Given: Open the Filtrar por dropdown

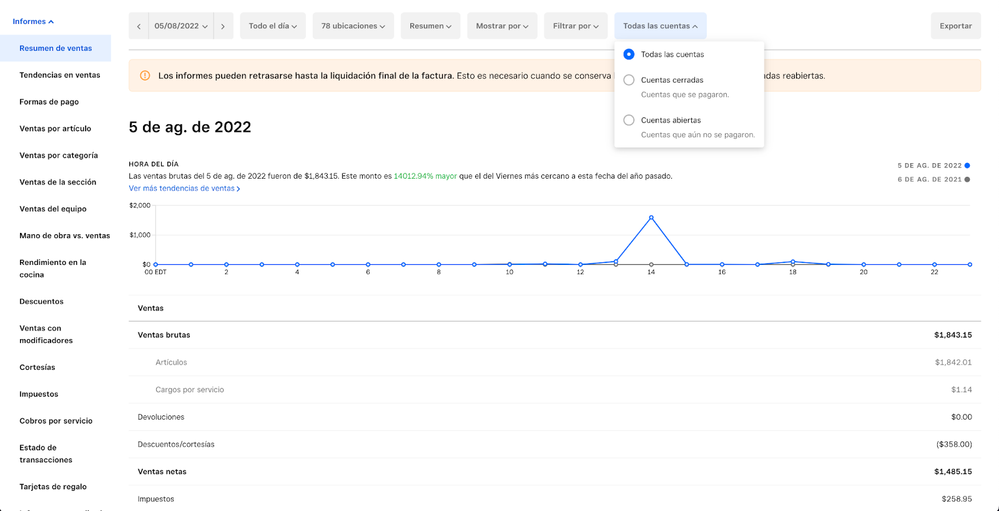Looking at the screenshot, I should coord(576,26).
